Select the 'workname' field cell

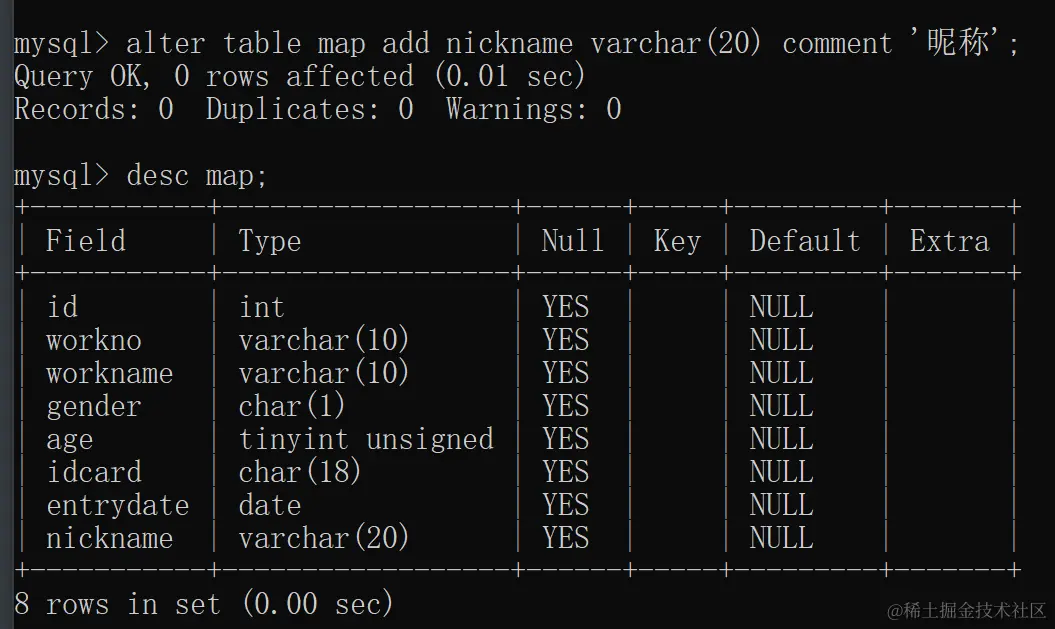coord(110,373)
